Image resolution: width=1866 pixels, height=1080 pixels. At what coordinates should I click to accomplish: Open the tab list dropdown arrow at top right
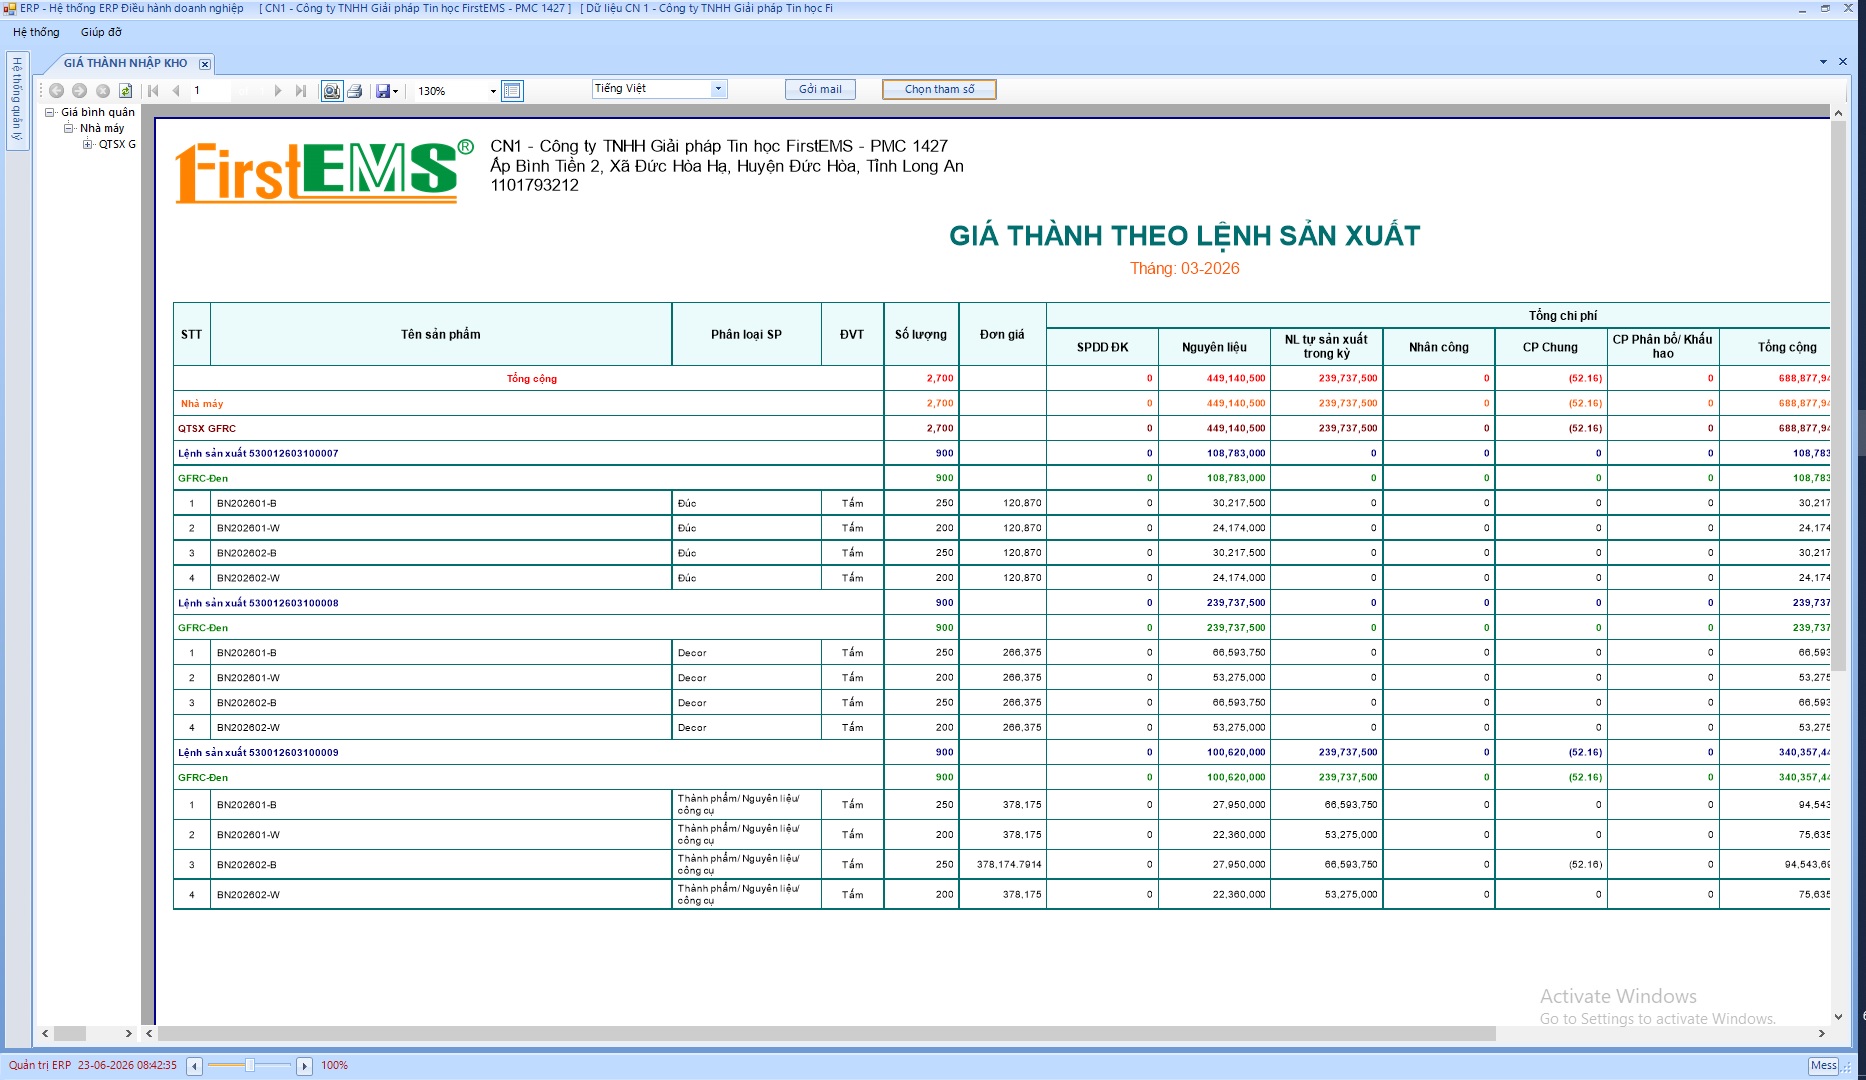click(1823, 62)
